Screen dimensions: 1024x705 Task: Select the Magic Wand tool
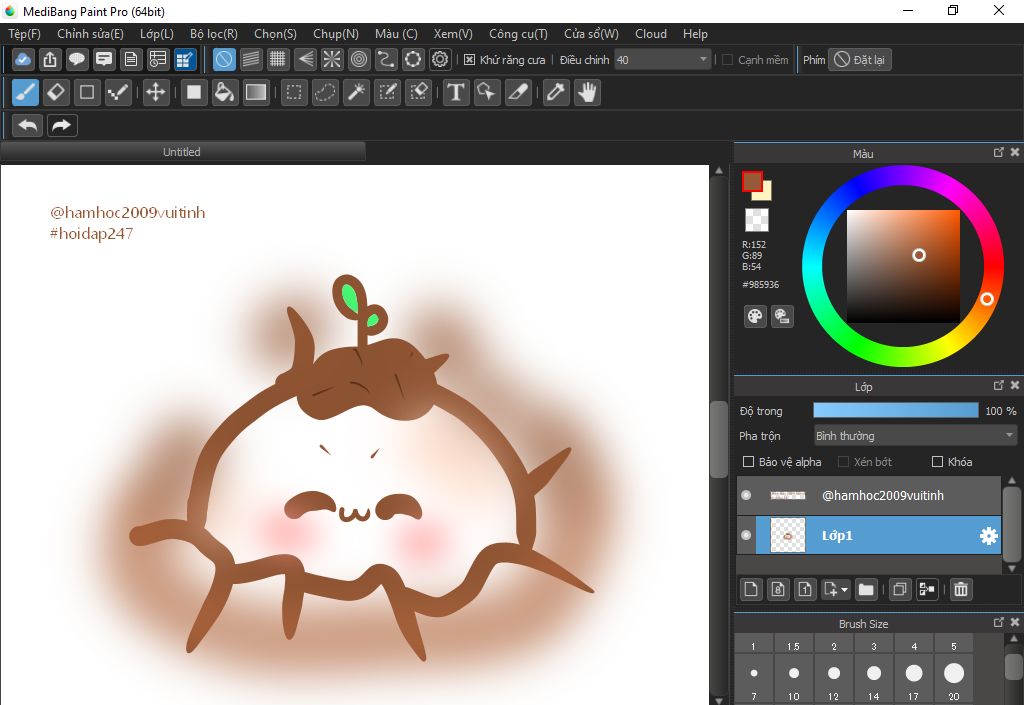pos(357,92)
